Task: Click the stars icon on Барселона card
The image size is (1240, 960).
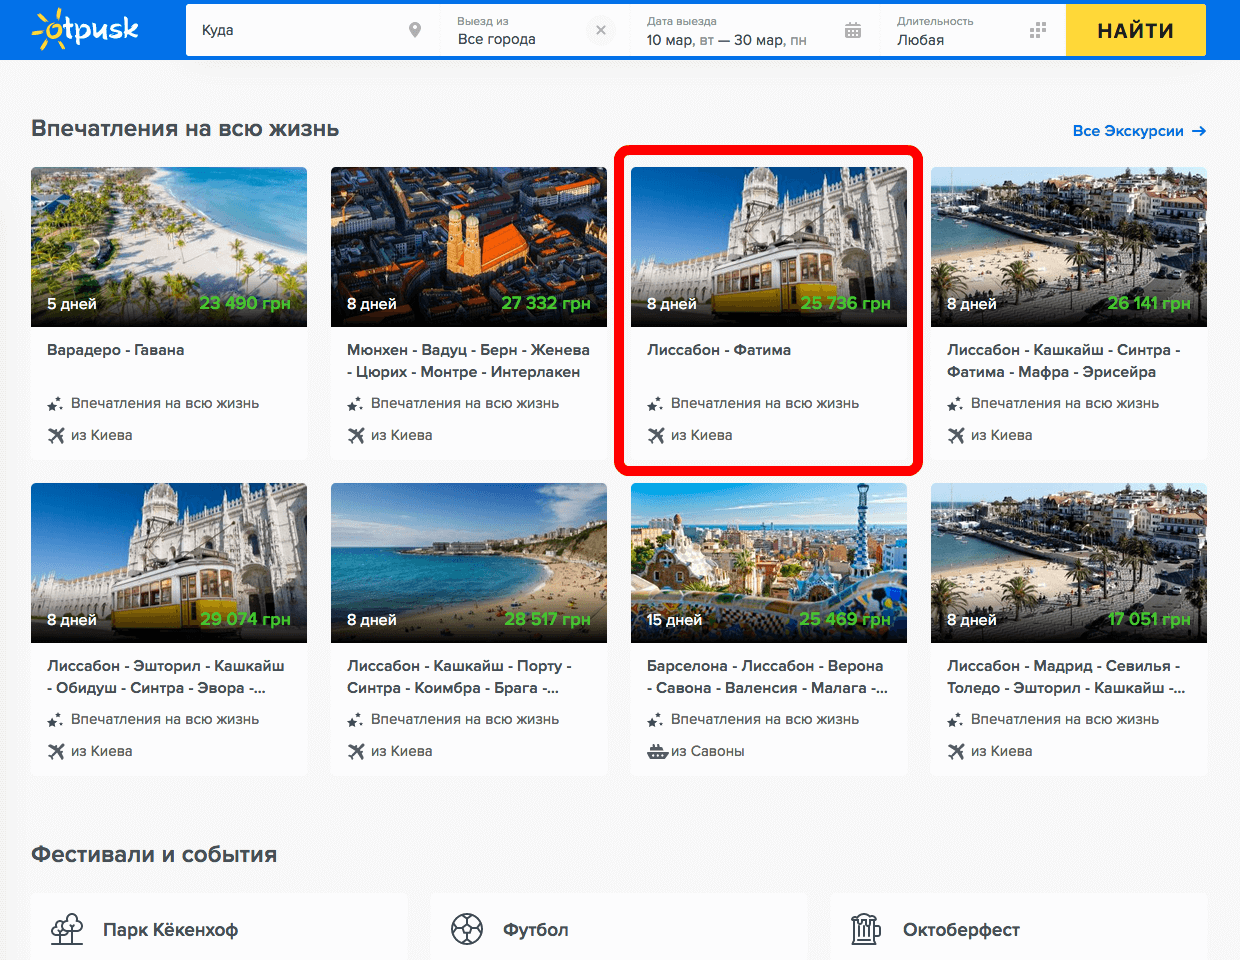Action: 655,720
